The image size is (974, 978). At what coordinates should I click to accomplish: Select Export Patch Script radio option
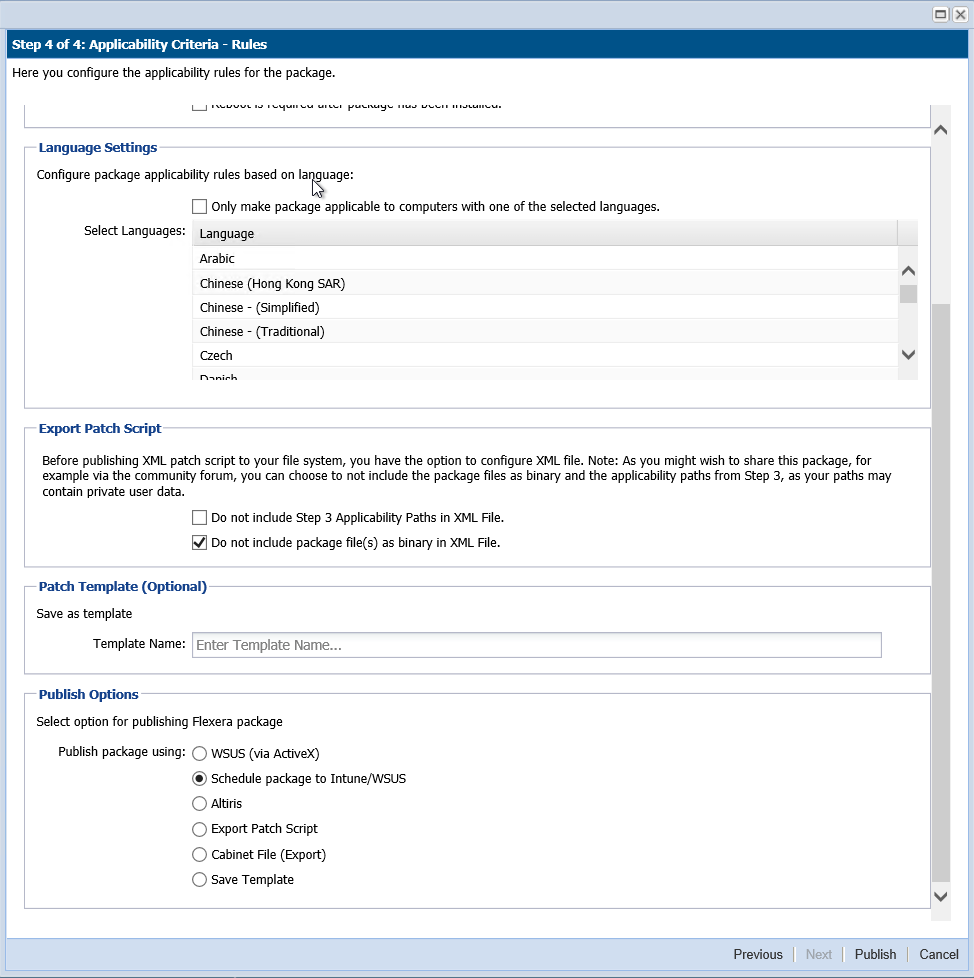pyautogui.click(x=200, y=829)
